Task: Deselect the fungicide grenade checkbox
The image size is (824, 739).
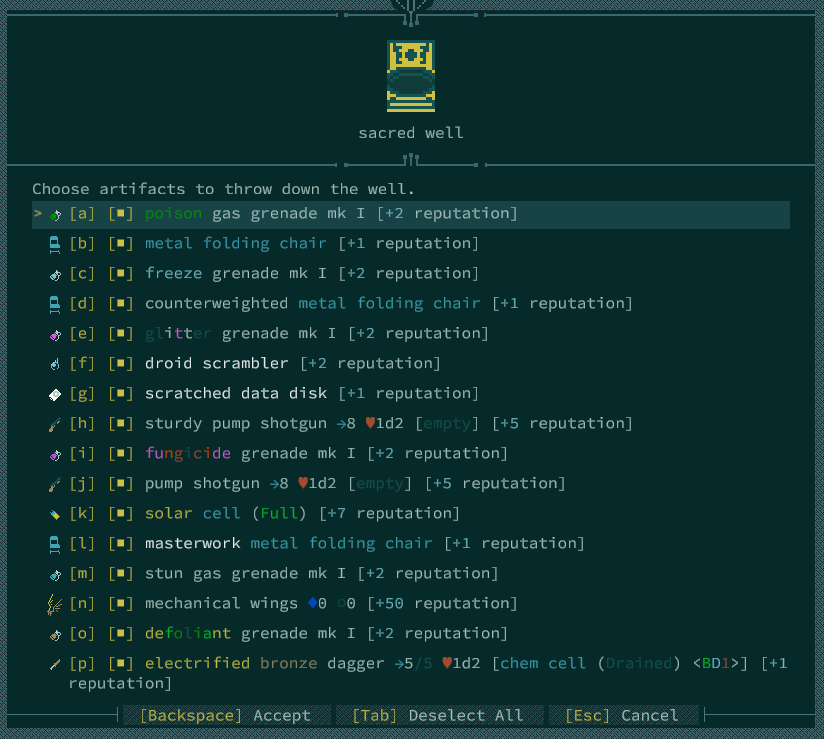Action: [120, 454]
